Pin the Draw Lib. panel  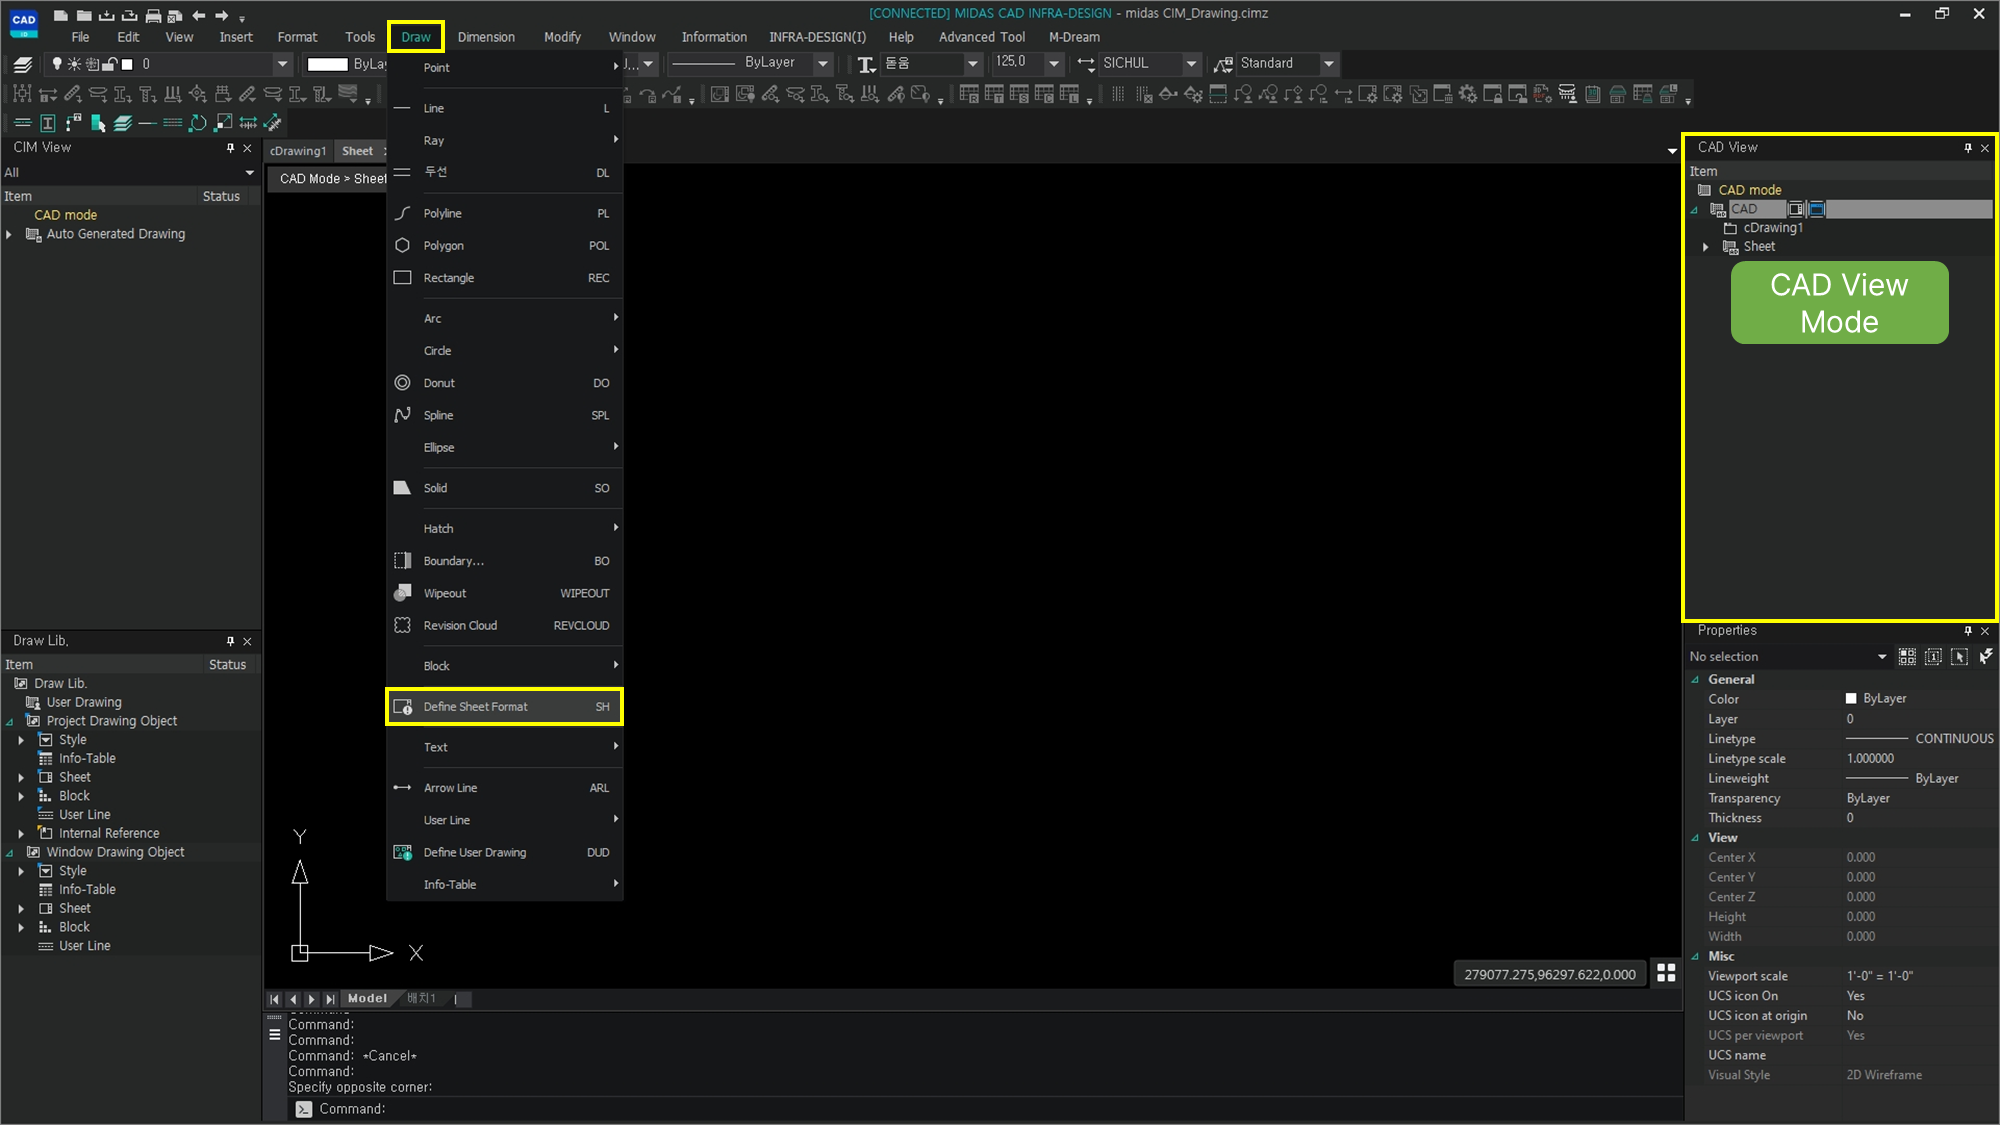coord(230,641)
